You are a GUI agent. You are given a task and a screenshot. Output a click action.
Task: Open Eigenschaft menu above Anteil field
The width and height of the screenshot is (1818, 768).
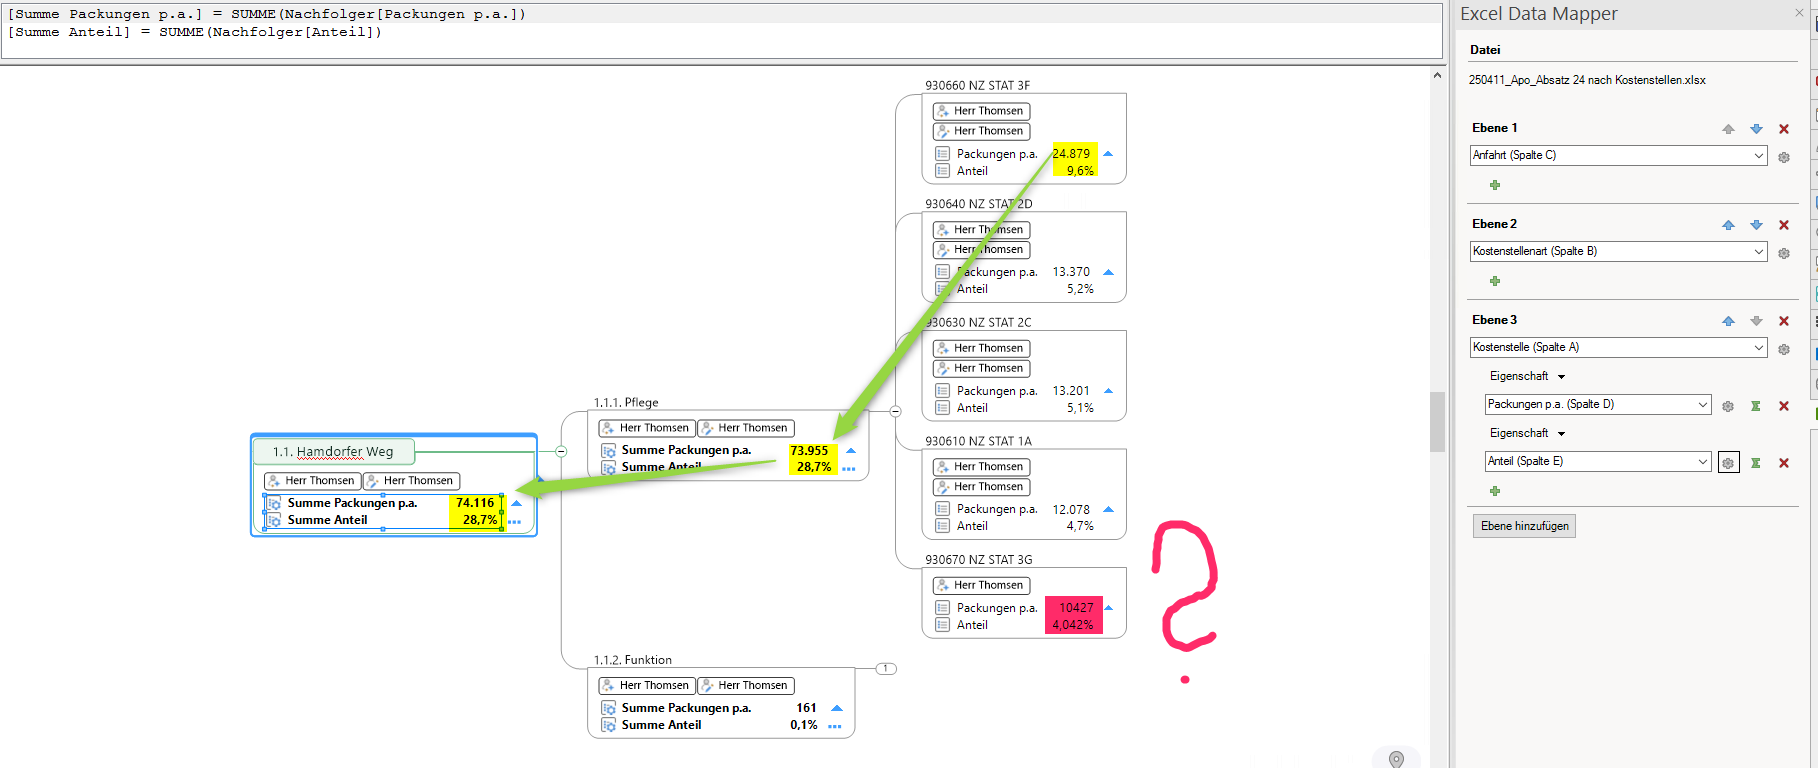click(x=1561, y=434)
